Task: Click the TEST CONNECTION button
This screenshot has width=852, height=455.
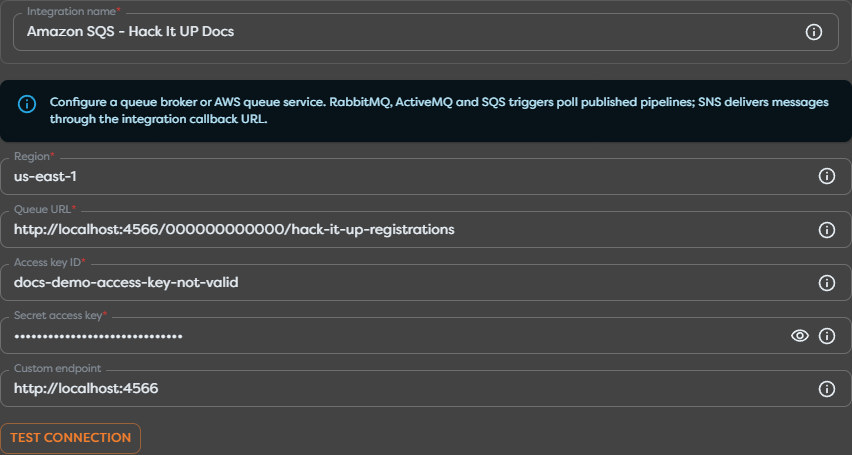Action: tap(71, 438)
